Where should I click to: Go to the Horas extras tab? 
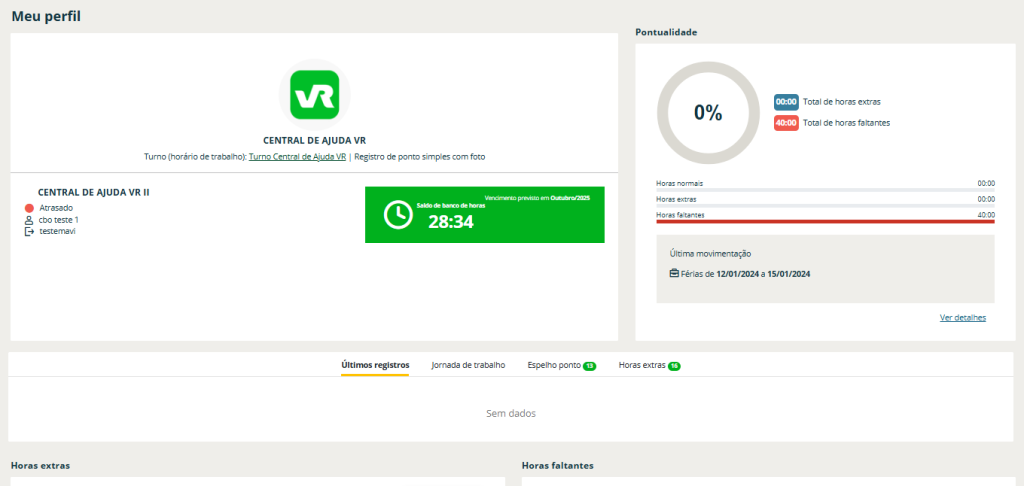point(642,365)
